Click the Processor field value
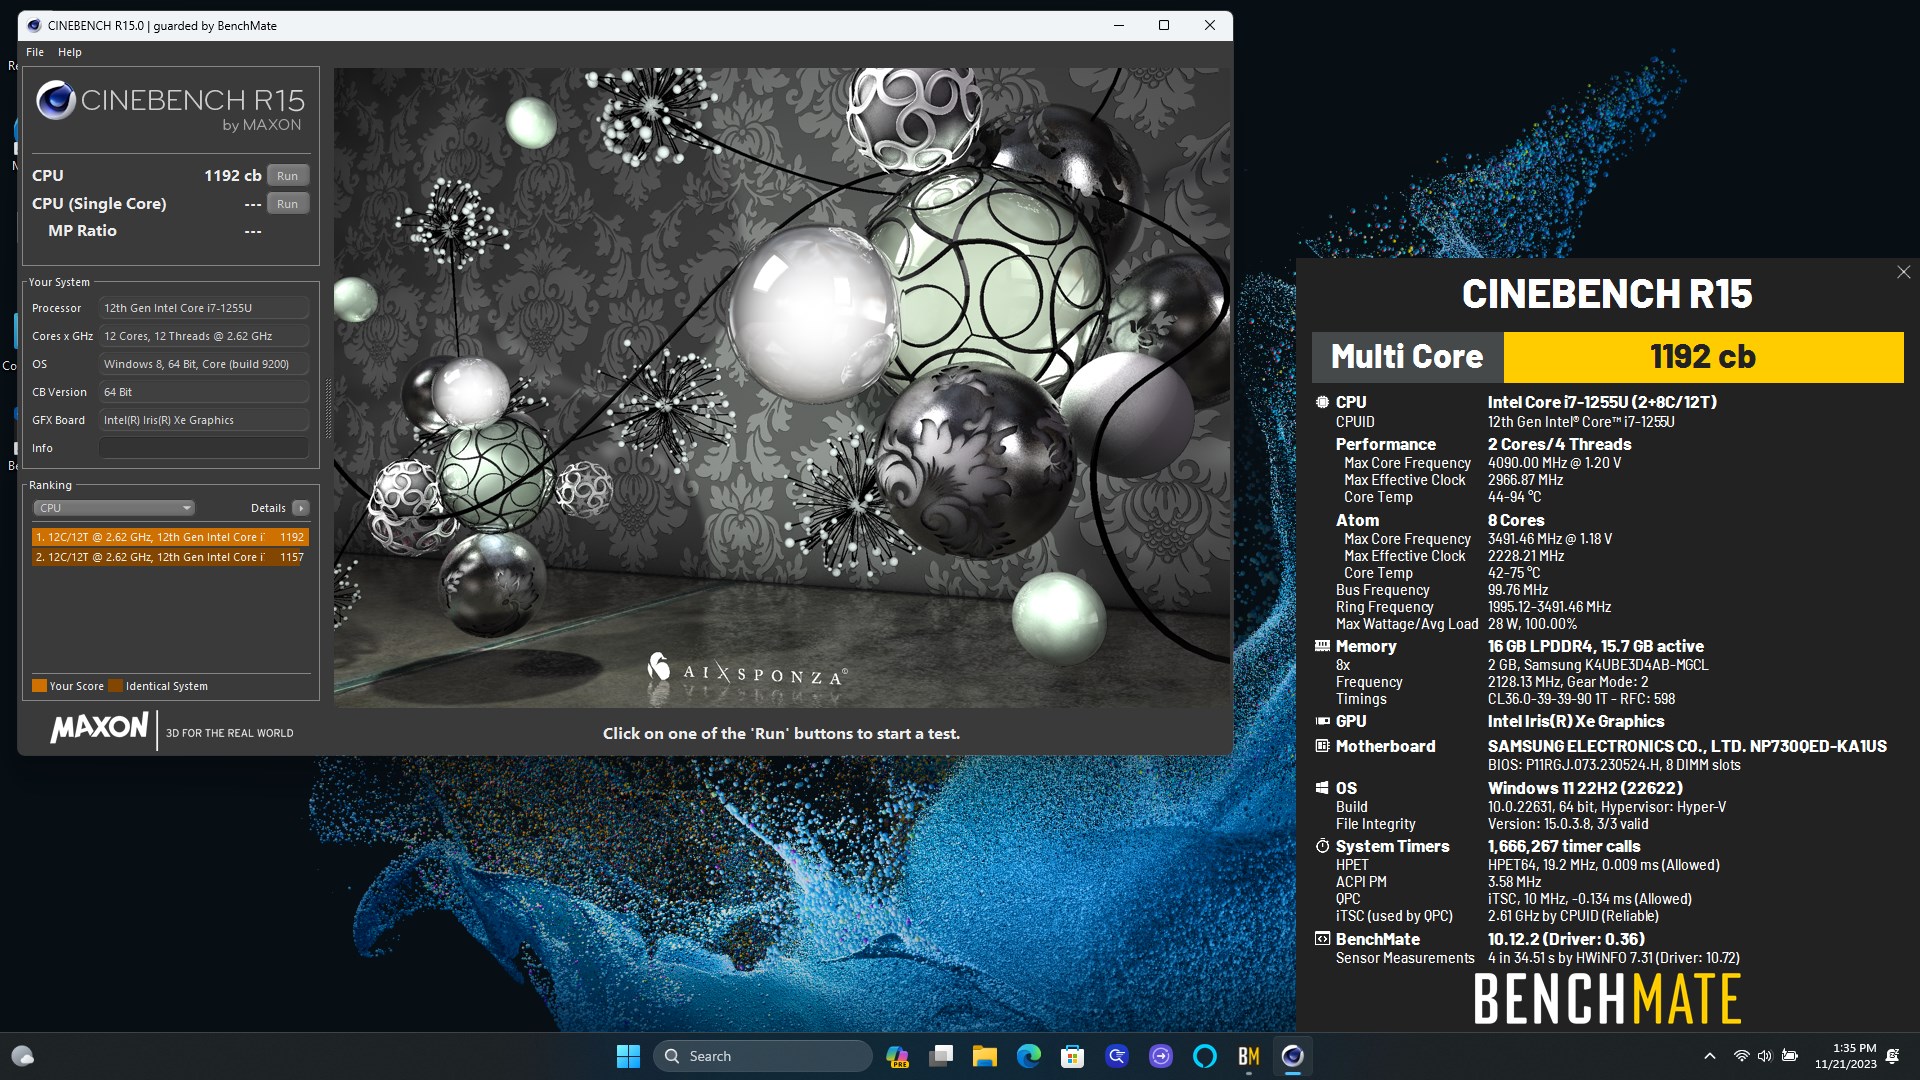 tap(204, 308)
